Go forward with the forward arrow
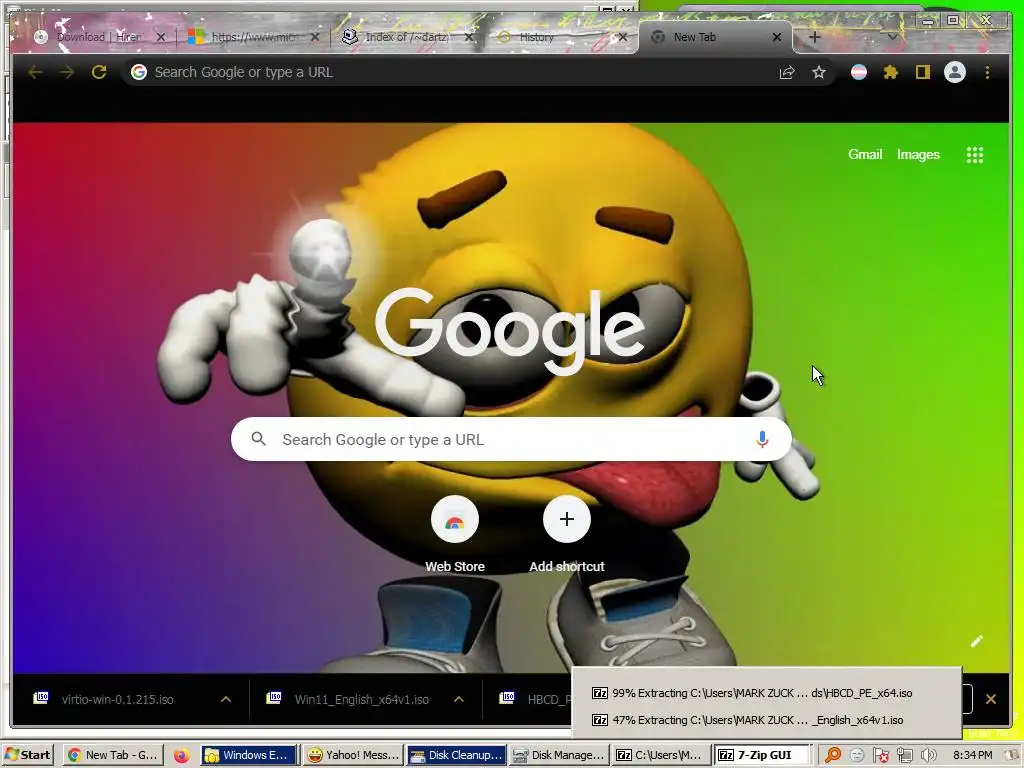Viewport: 1024px width, 768px height. pyautogui.click(x=67, y=72)
